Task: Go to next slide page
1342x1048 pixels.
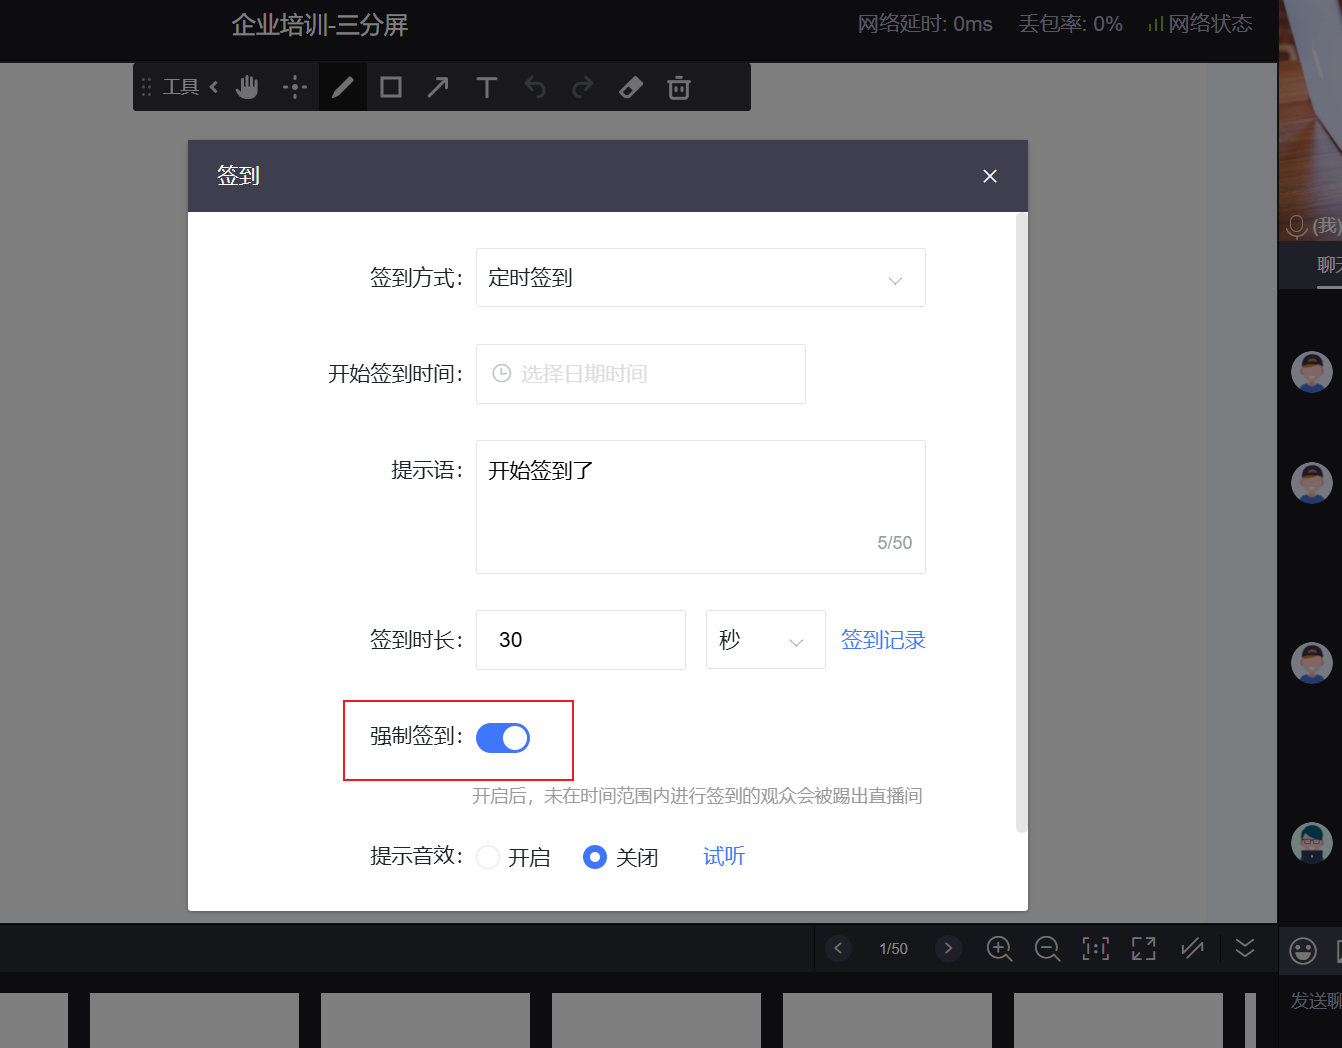Action: pos(948,948)
